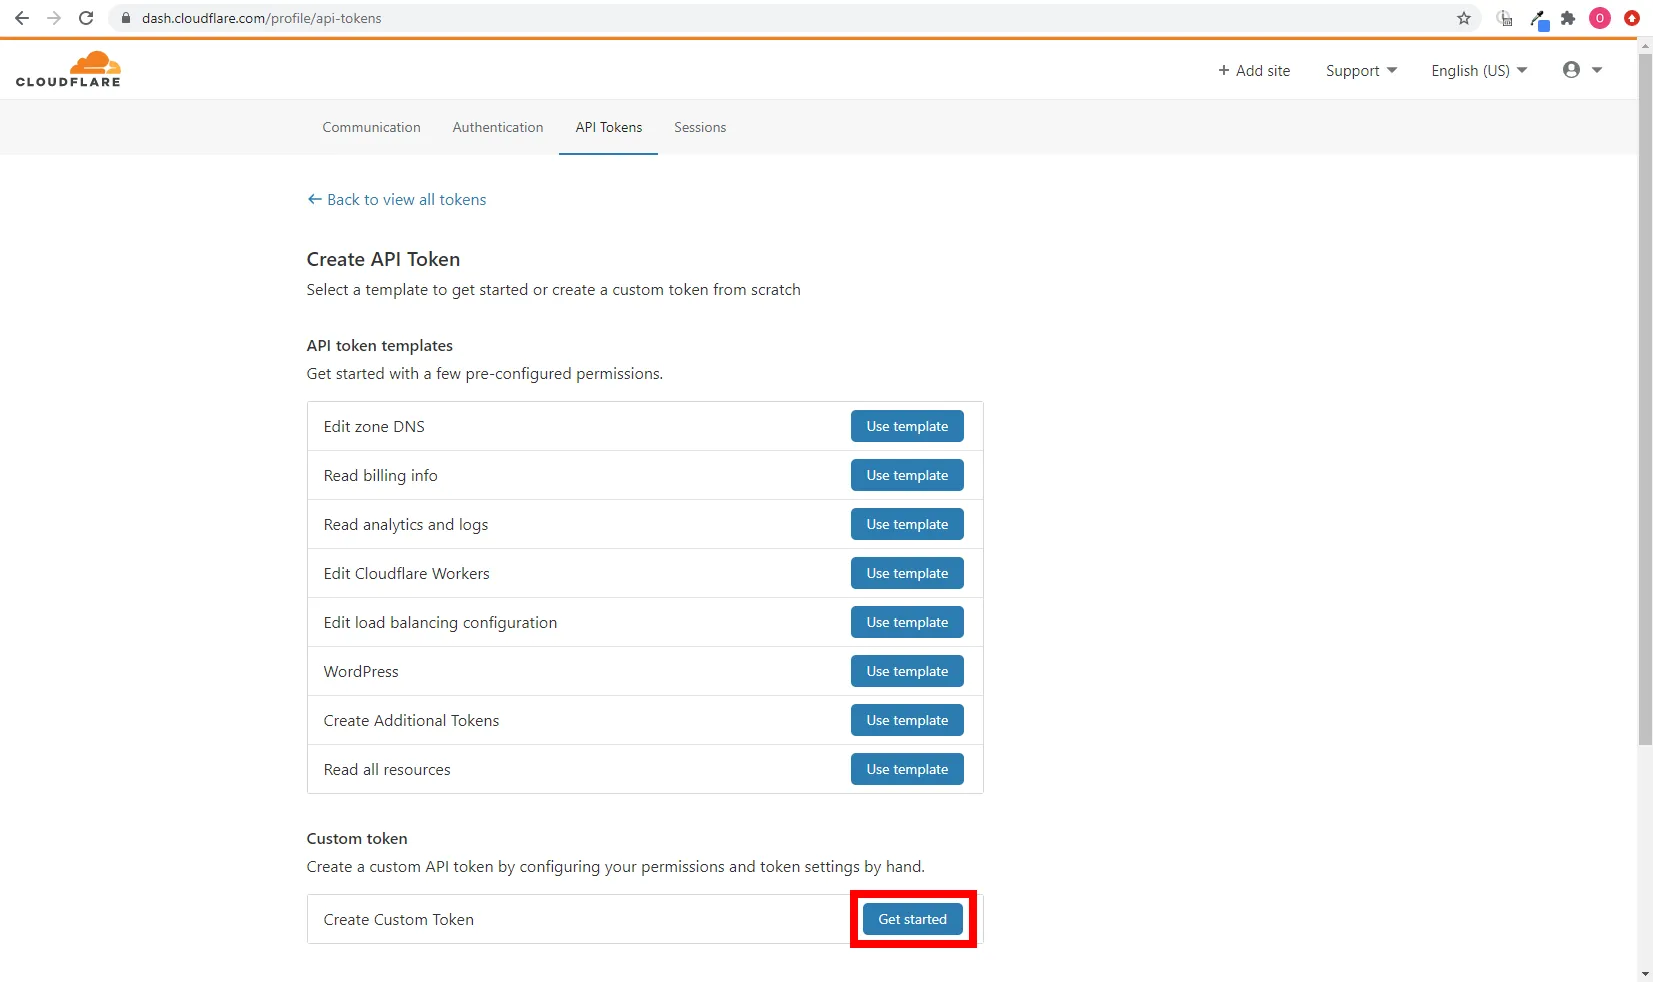Open the Authentication tab
The width and height of the screenshot is (1653, 982).
point(498,127)
